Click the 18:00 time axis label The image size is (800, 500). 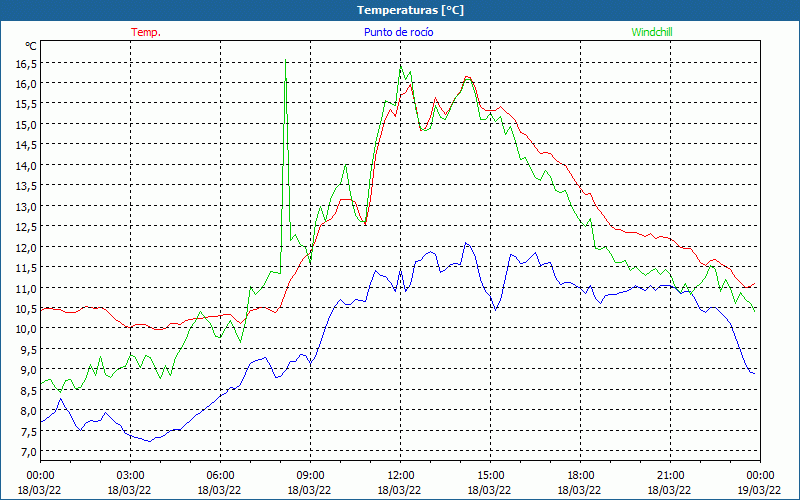pyautogui.click(x=581, y=476)
